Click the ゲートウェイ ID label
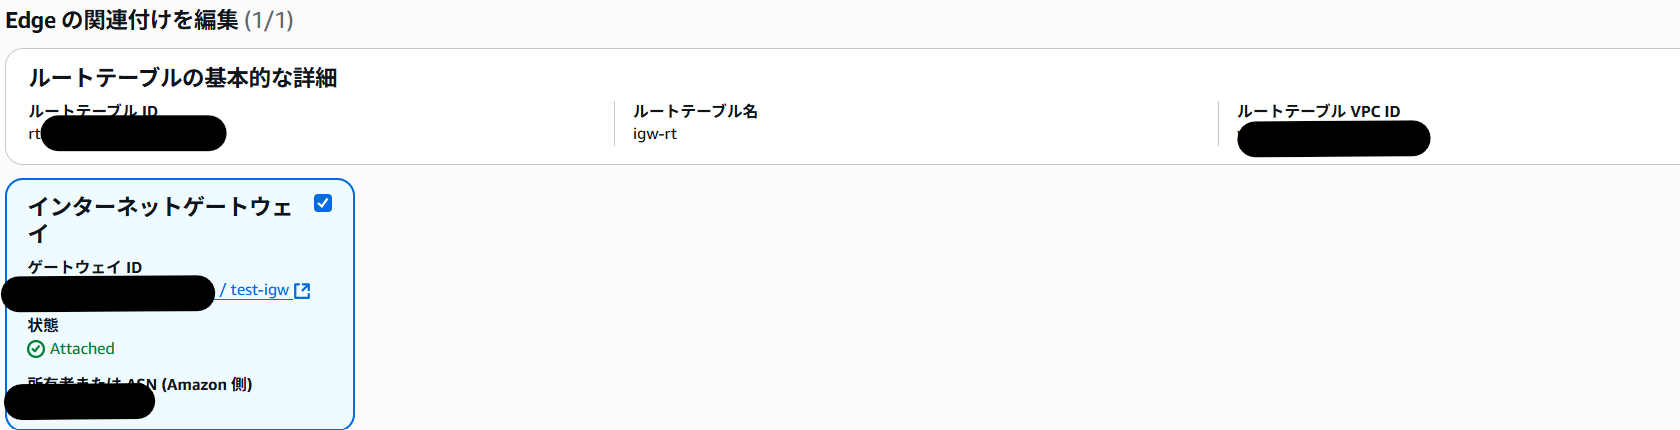This screenshot has width=1680, height=430. pyautogui.click(x=85, y=267)
